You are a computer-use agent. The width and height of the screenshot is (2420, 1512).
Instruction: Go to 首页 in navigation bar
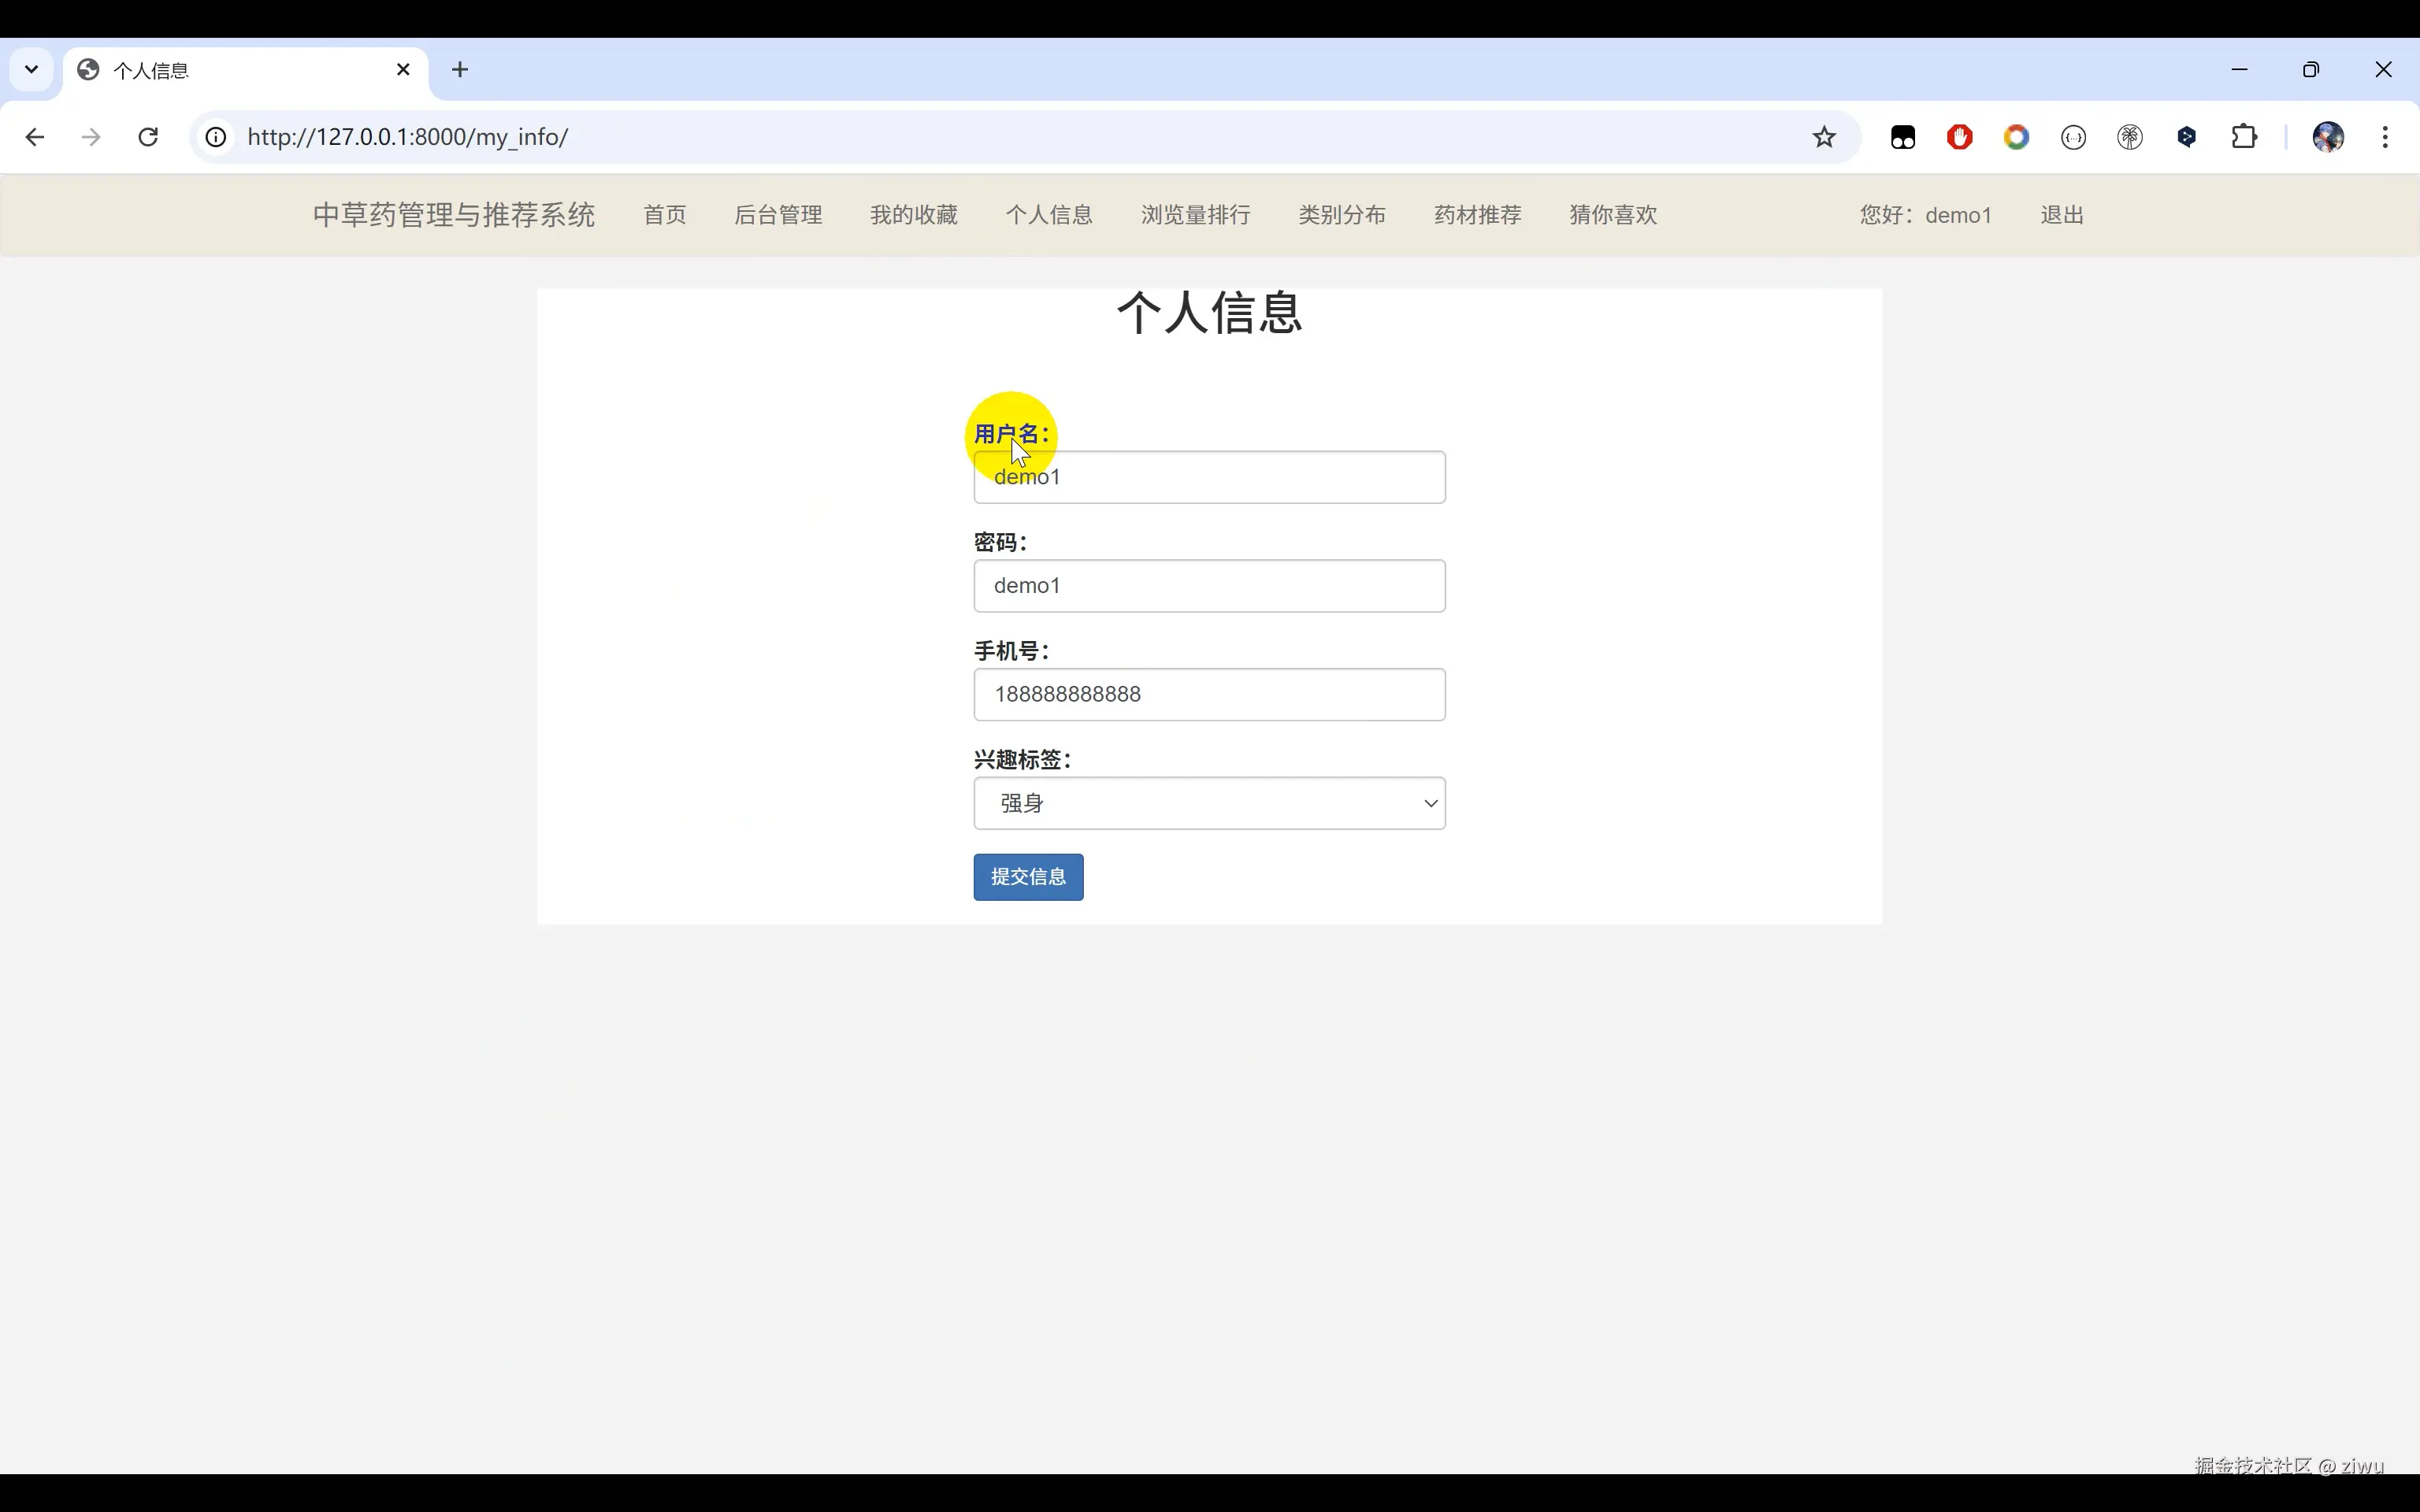pos(665,215)
